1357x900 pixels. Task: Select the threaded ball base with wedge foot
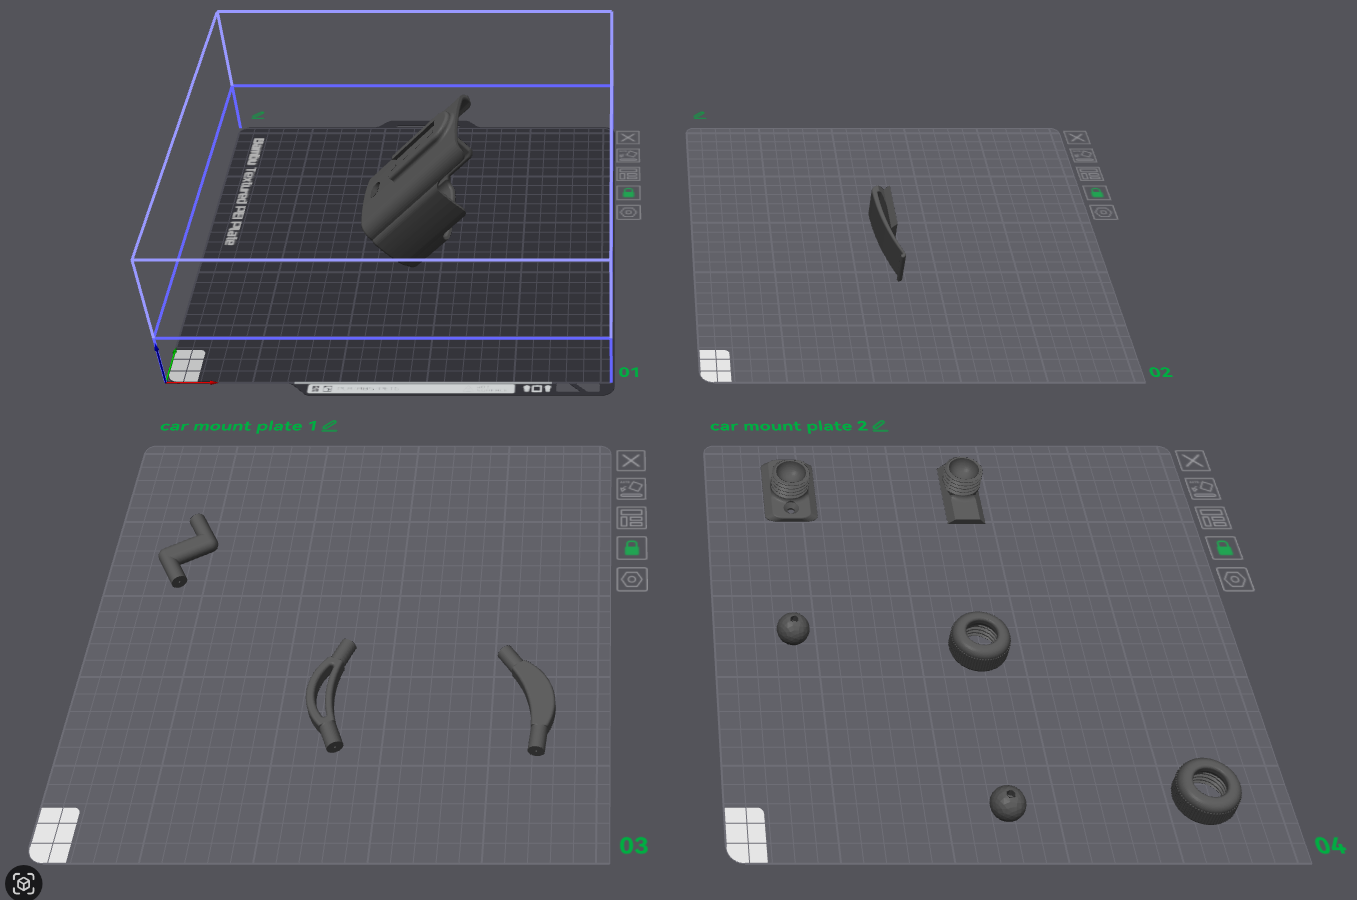click(x=962, y=490)
